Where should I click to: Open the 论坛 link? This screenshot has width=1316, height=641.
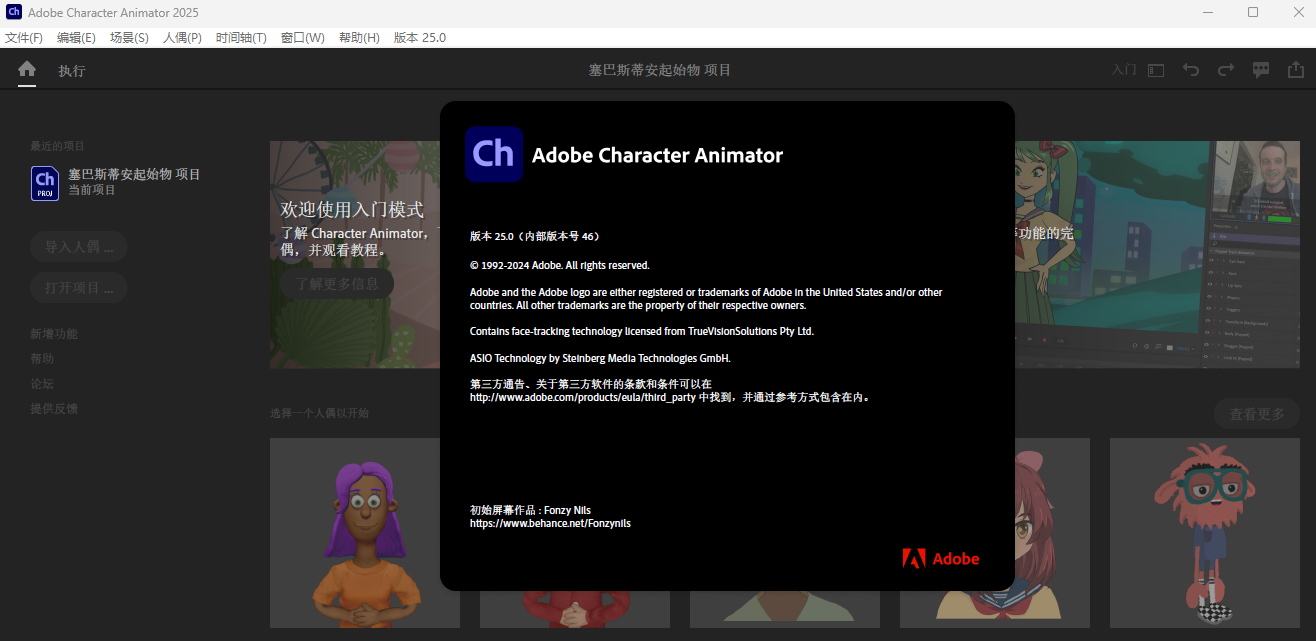pyautogui.click(x=42, y=384)
